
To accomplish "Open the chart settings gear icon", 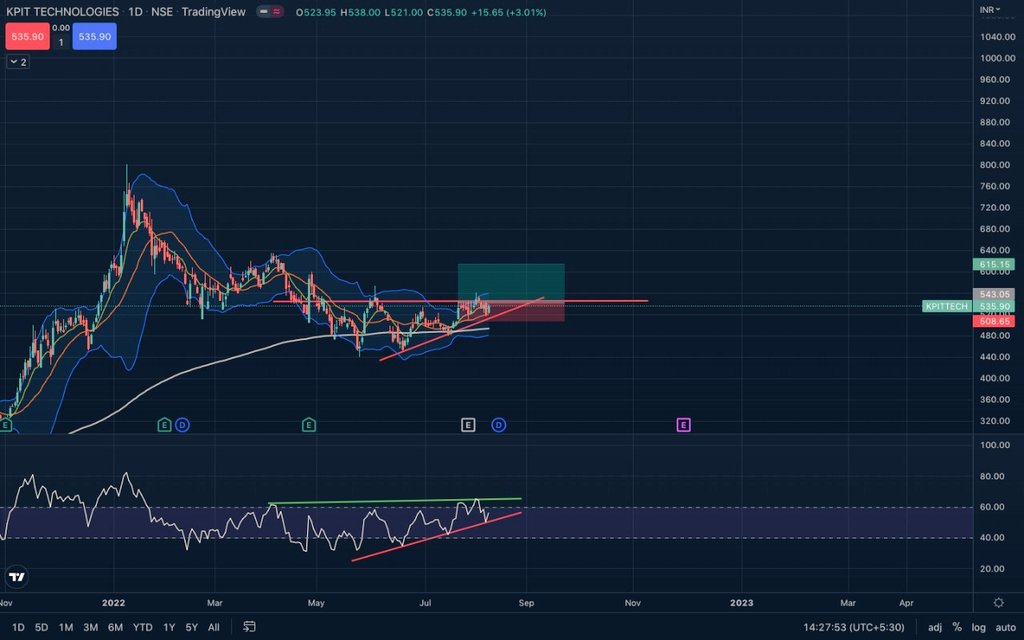I will tap(999, 603).
